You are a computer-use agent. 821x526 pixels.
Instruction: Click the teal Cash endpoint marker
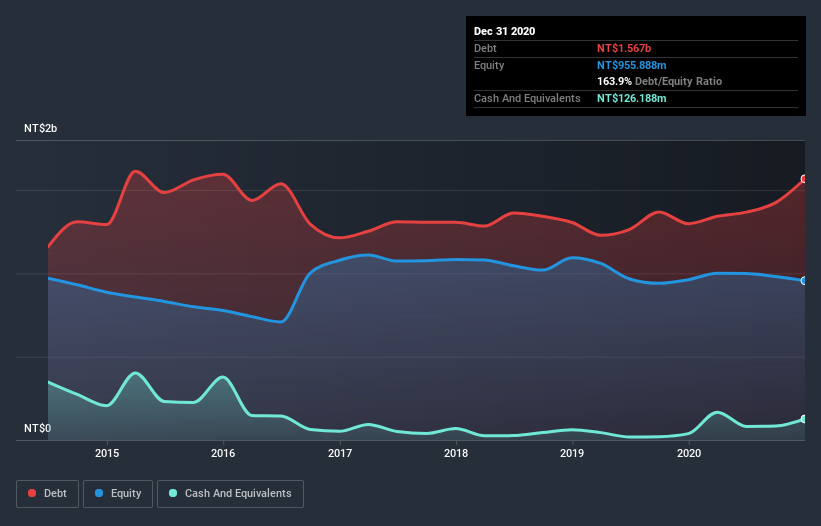tap(804, 419)
